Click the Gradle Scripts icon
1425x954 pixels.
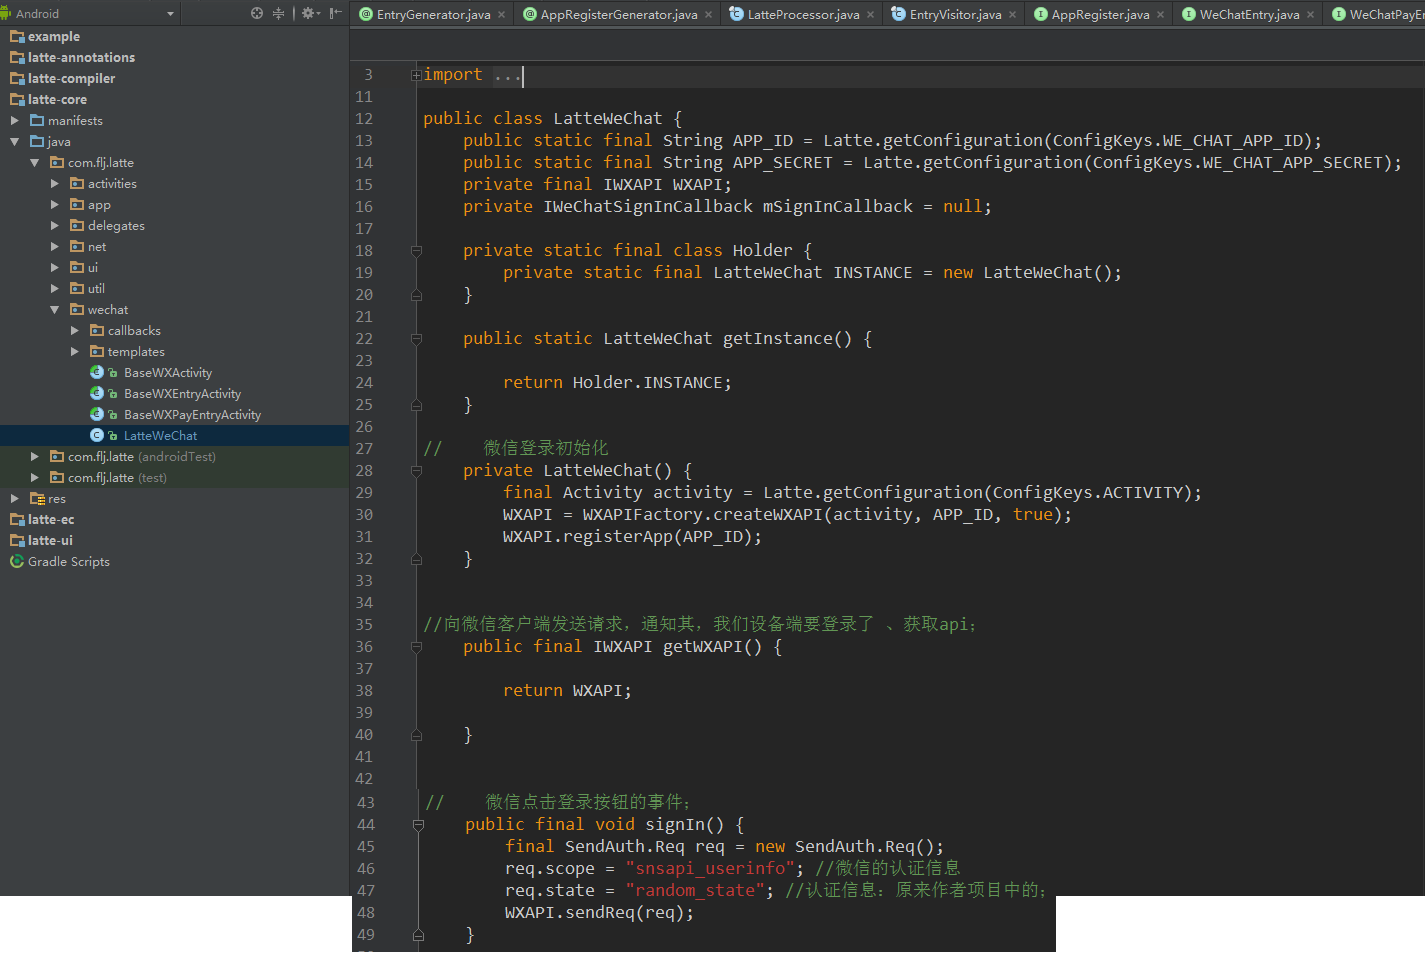[17, 561]
